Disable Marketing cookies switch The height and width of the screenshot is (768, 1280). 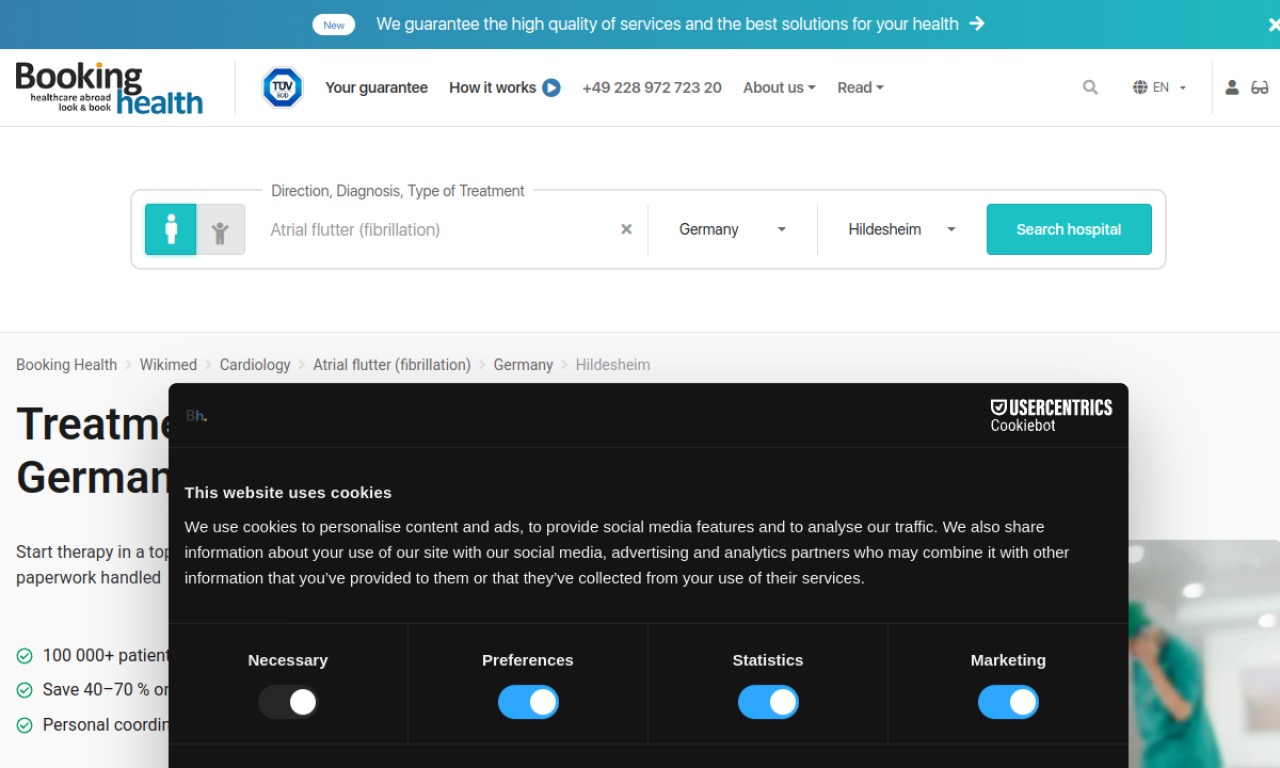tap(1008, 702)
